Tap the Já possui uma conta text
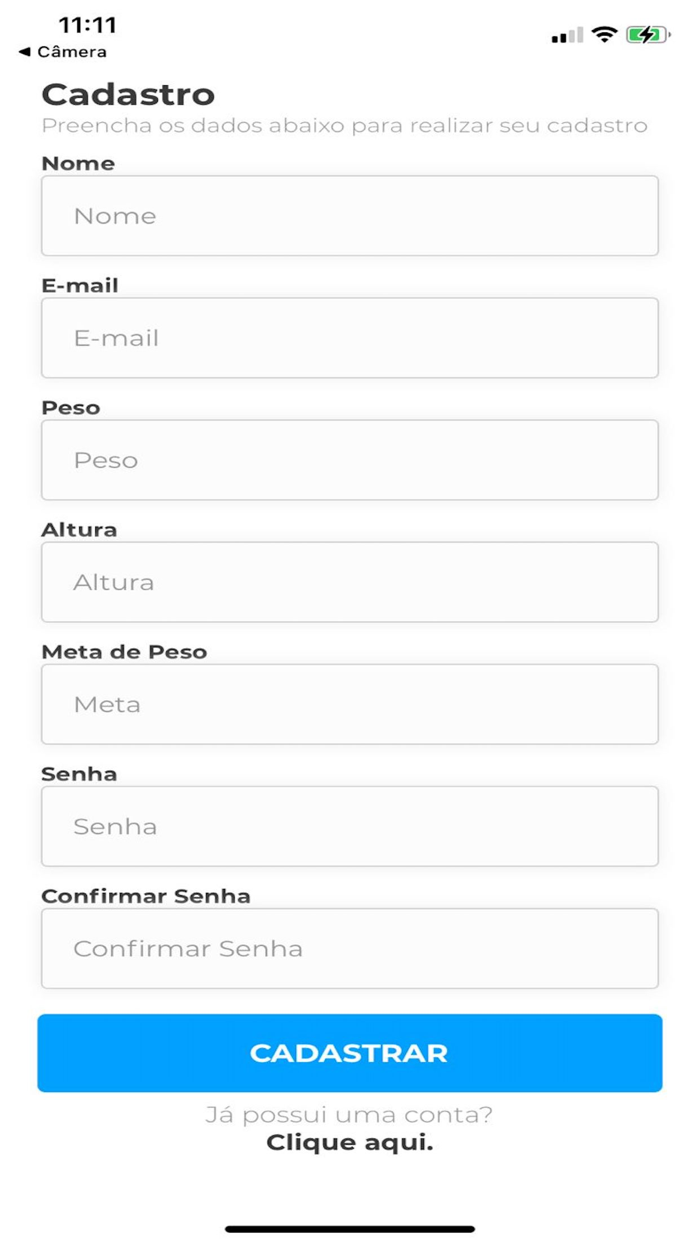Viewport: 700px width, 1244px height. pyautogui.click(x=349, y=1113)
